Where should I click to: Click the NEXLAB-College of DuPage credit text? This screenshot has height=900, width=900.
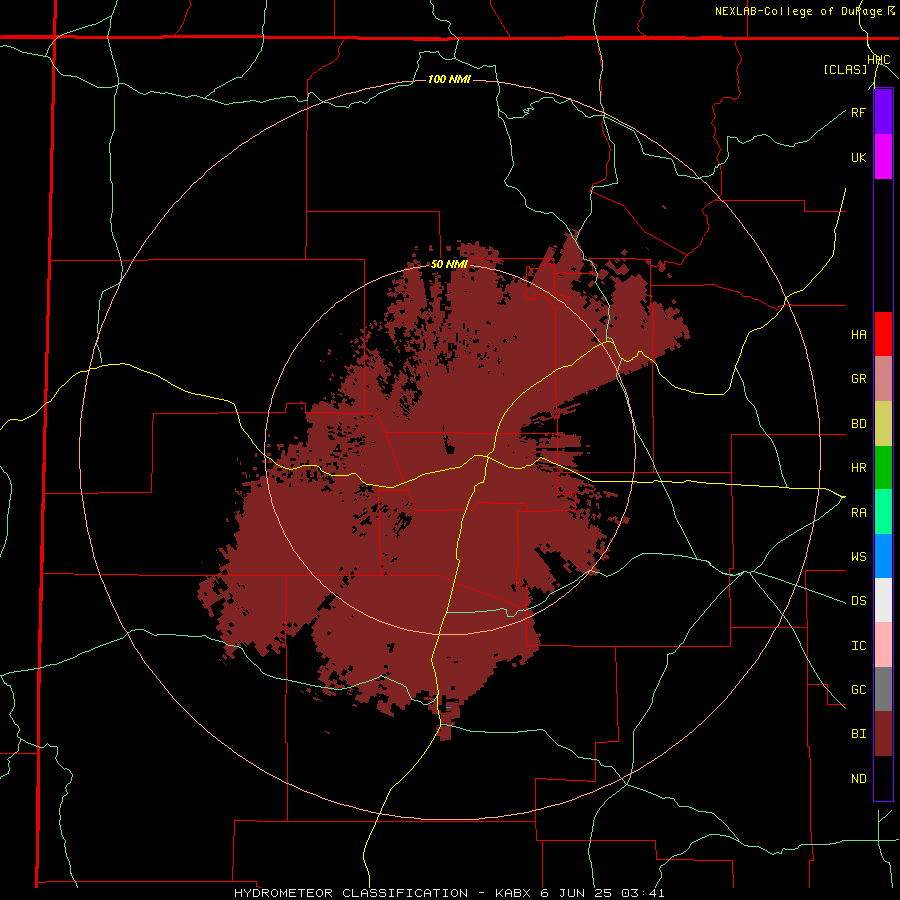click(798, 11)
